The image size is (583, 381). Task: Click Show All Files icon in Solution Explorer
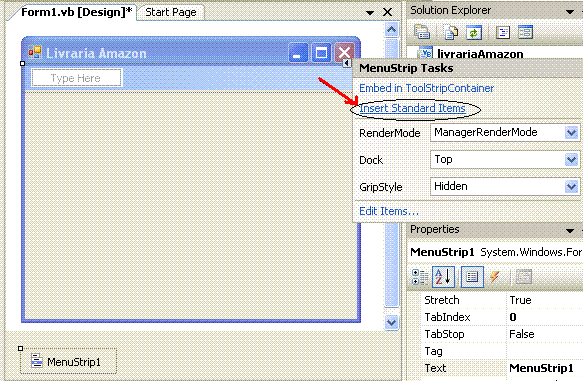451,33
